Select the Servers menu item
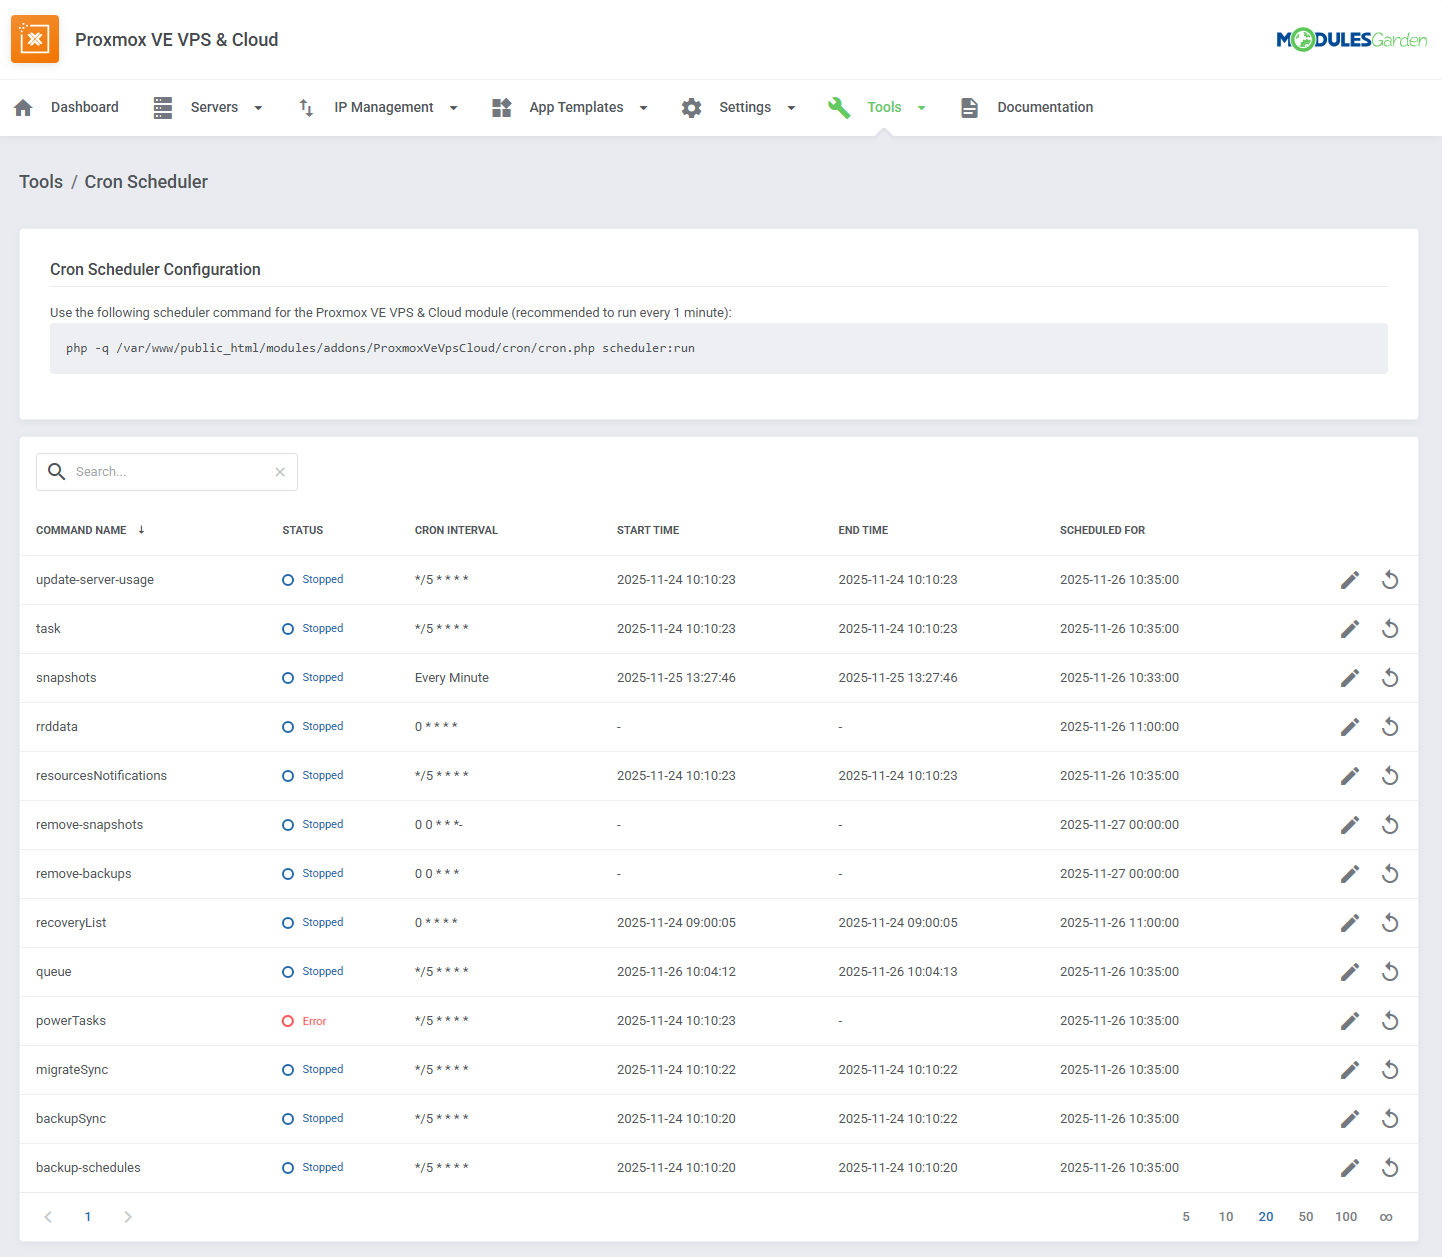Viewport: 1442px width, 1257px height. click(x=214, y=107)
